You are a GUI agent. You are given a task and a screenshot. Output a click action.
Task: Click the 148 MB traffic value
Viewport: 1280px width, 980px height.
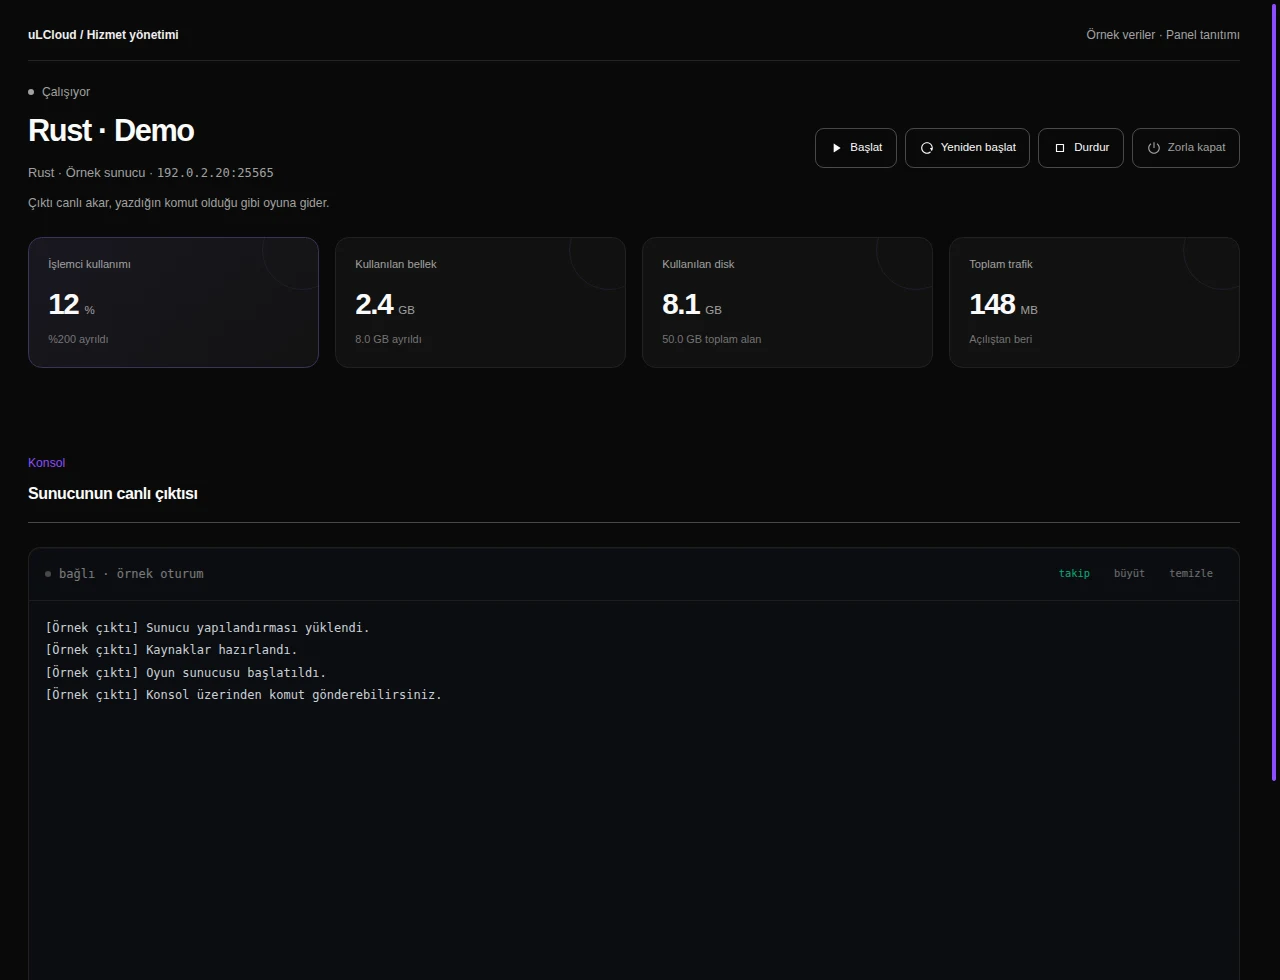1003,304
